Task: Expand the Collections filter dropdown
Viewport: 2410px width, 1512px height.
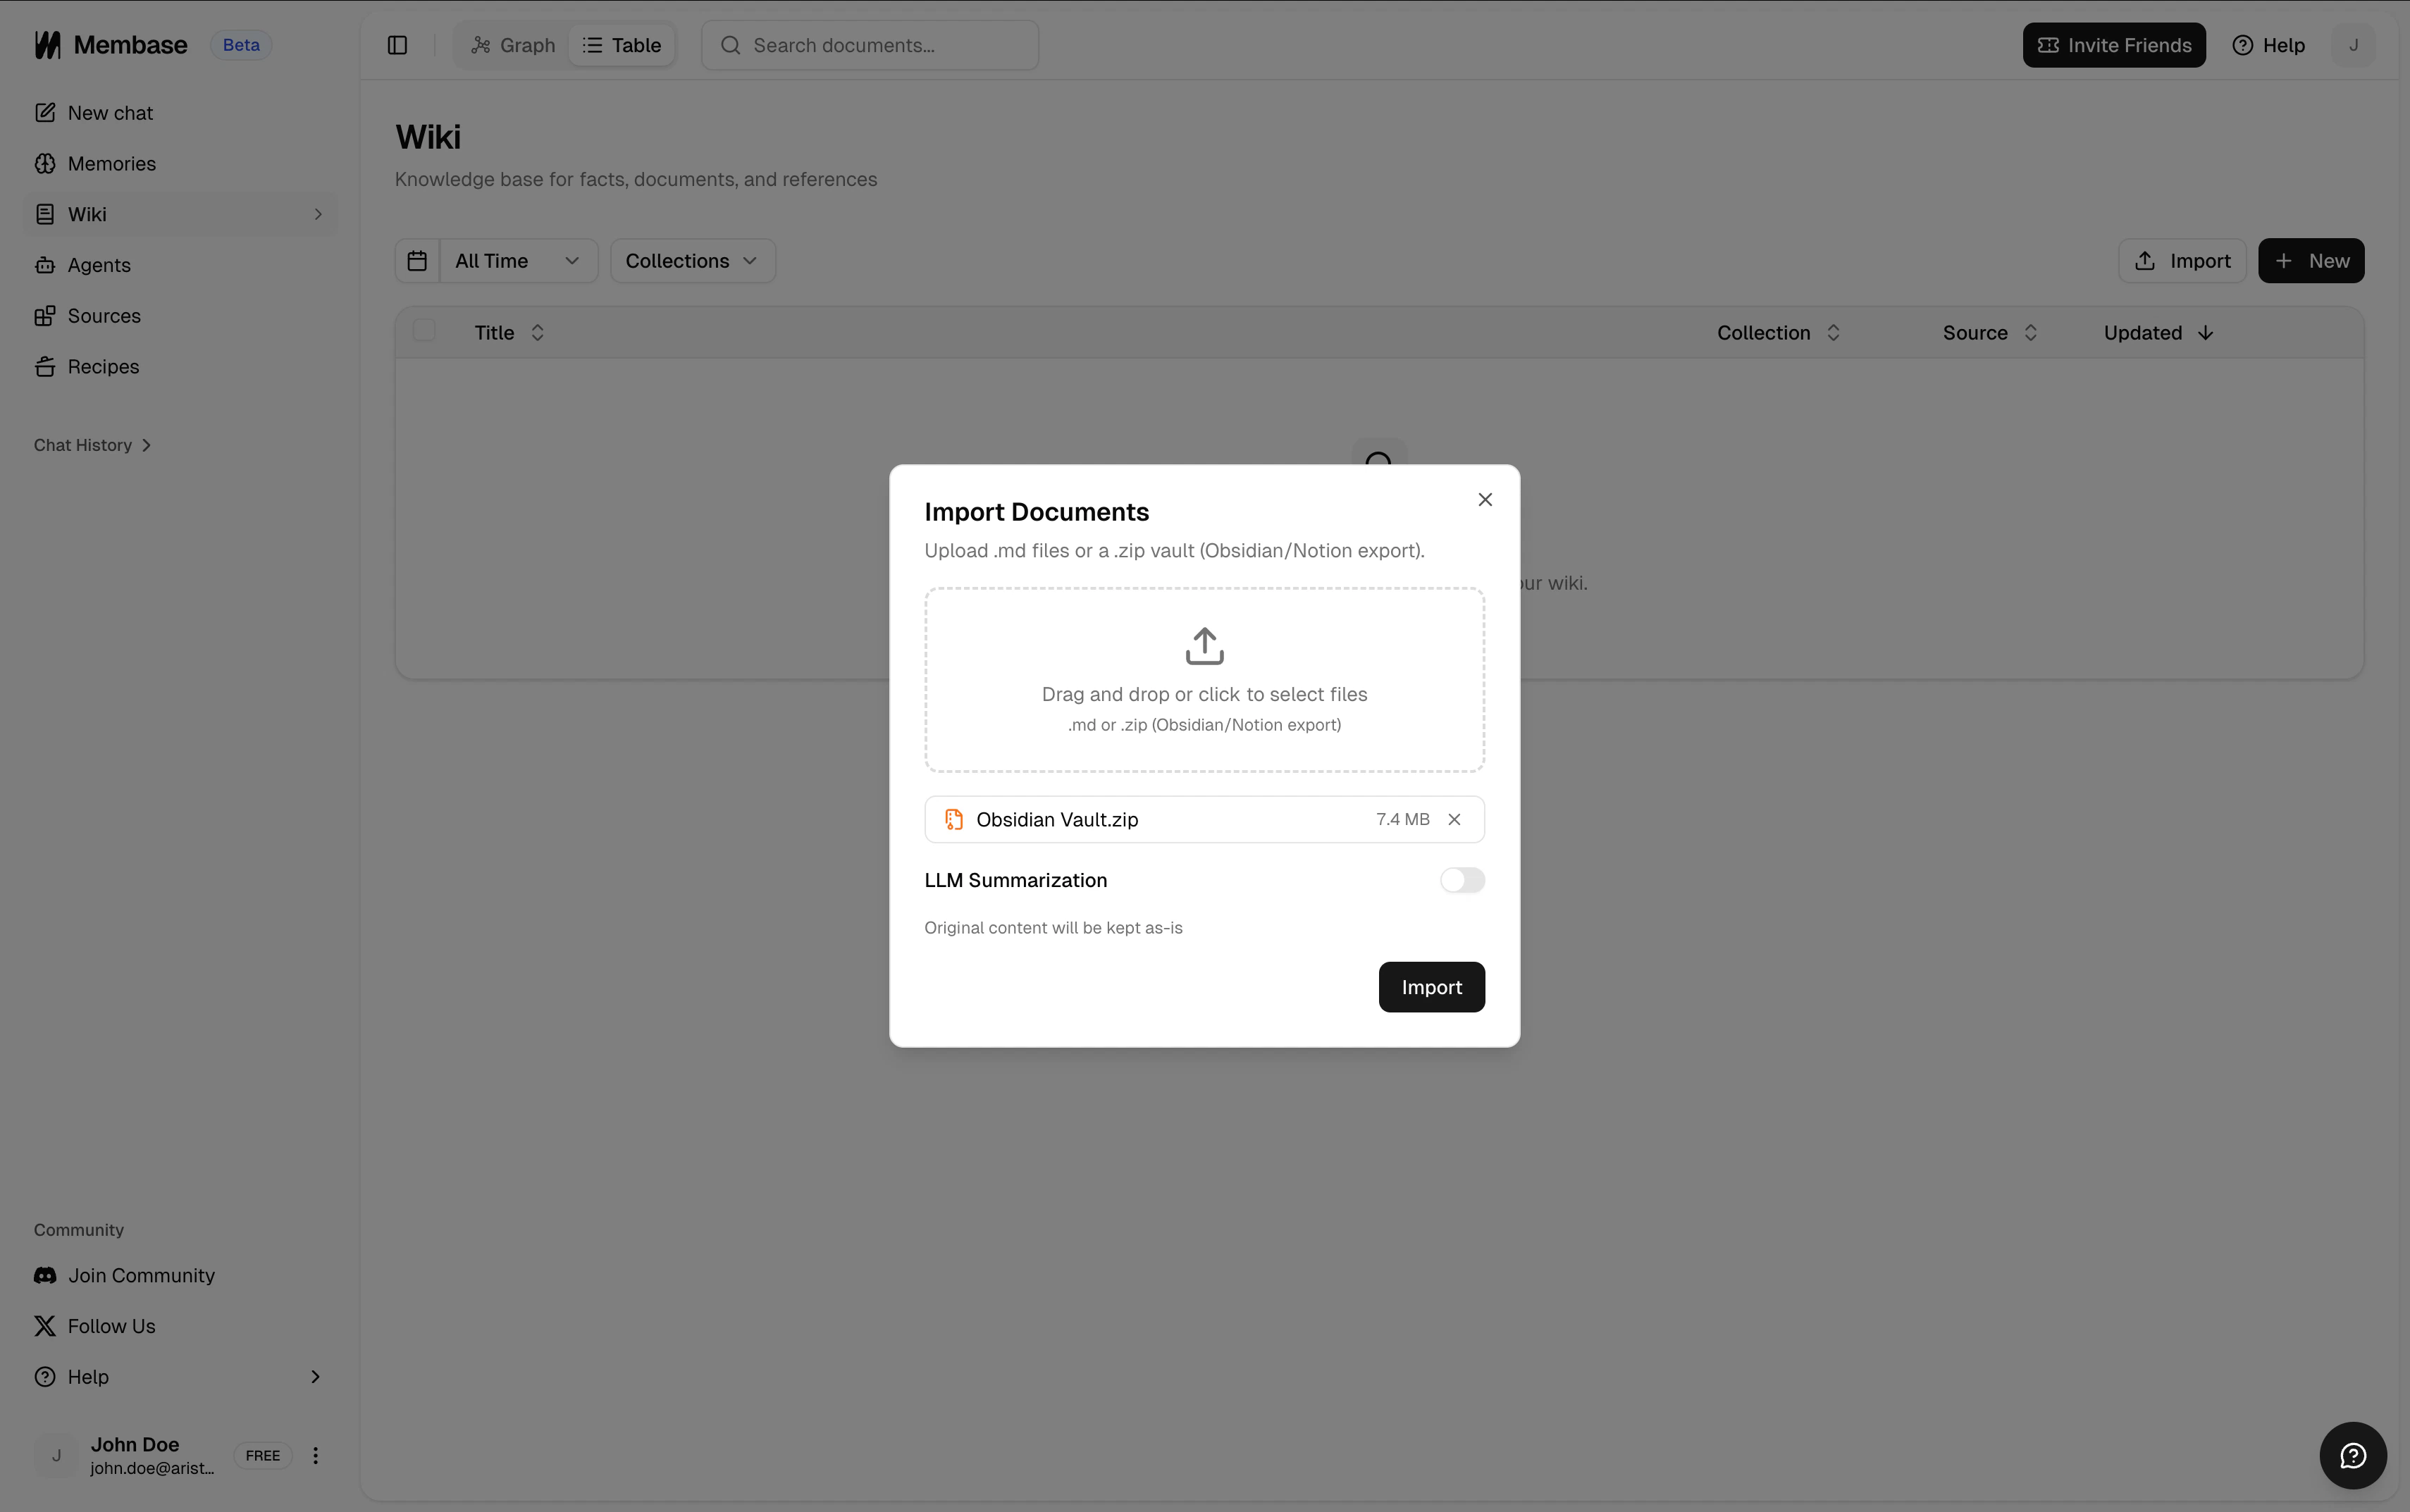Action: click(692, 261)
